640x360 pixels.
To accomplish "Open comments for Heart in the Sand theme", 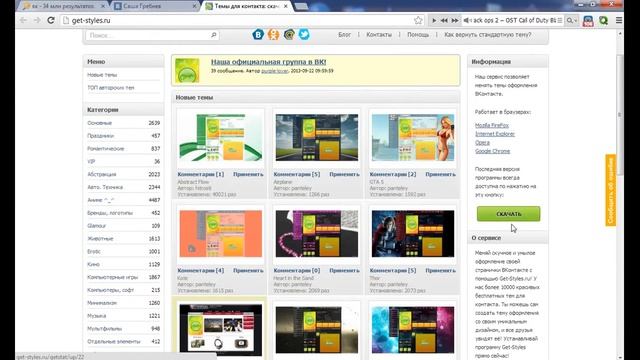I will [x=297, y=271].
